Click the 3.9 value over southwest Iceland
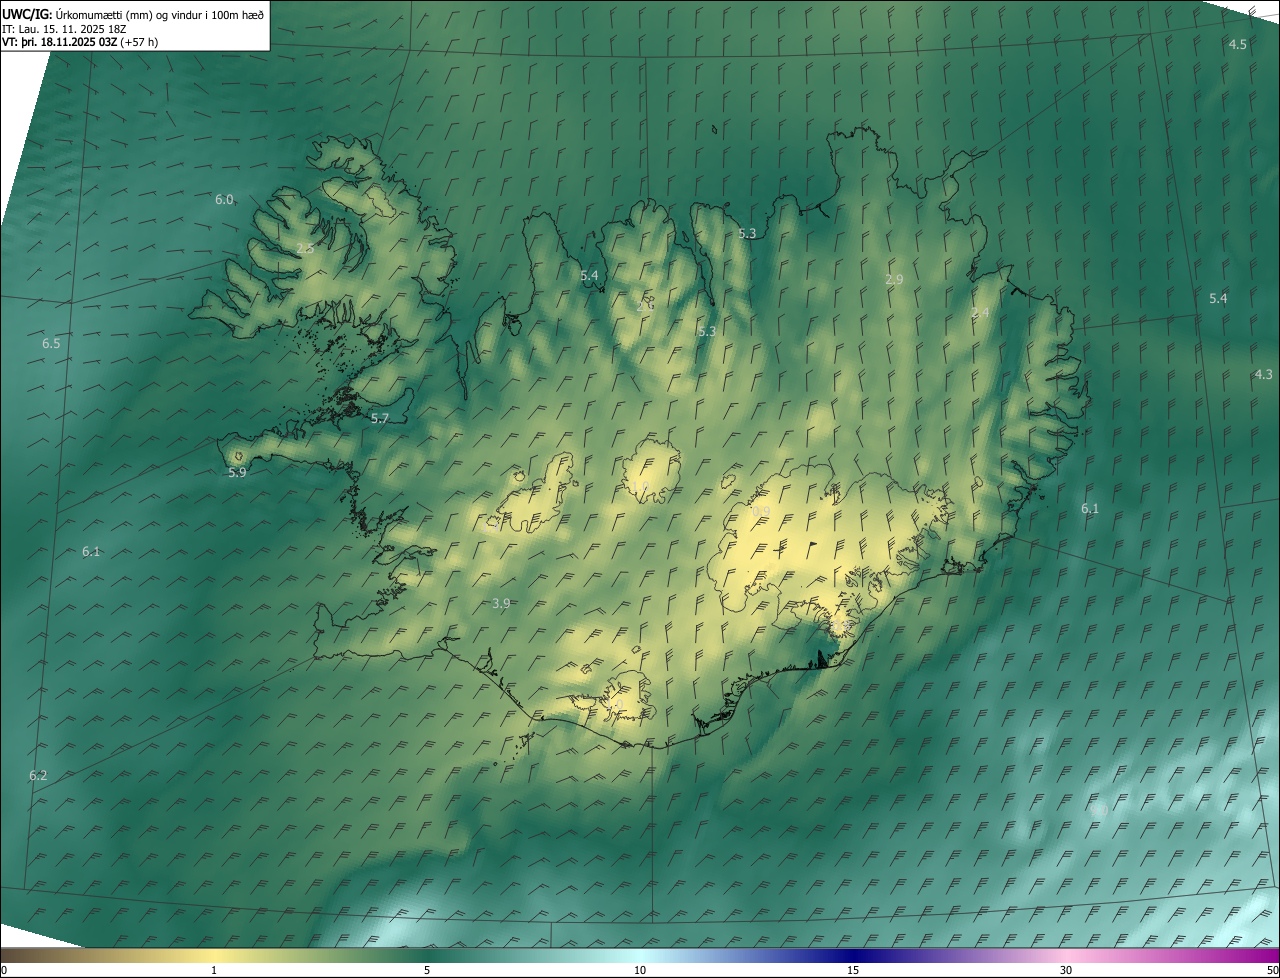 pos(501,603)
